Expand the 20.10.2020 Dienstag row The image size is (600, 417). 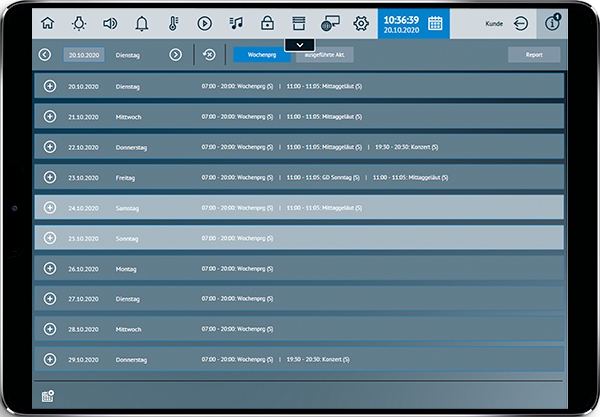tap(50, 86)
